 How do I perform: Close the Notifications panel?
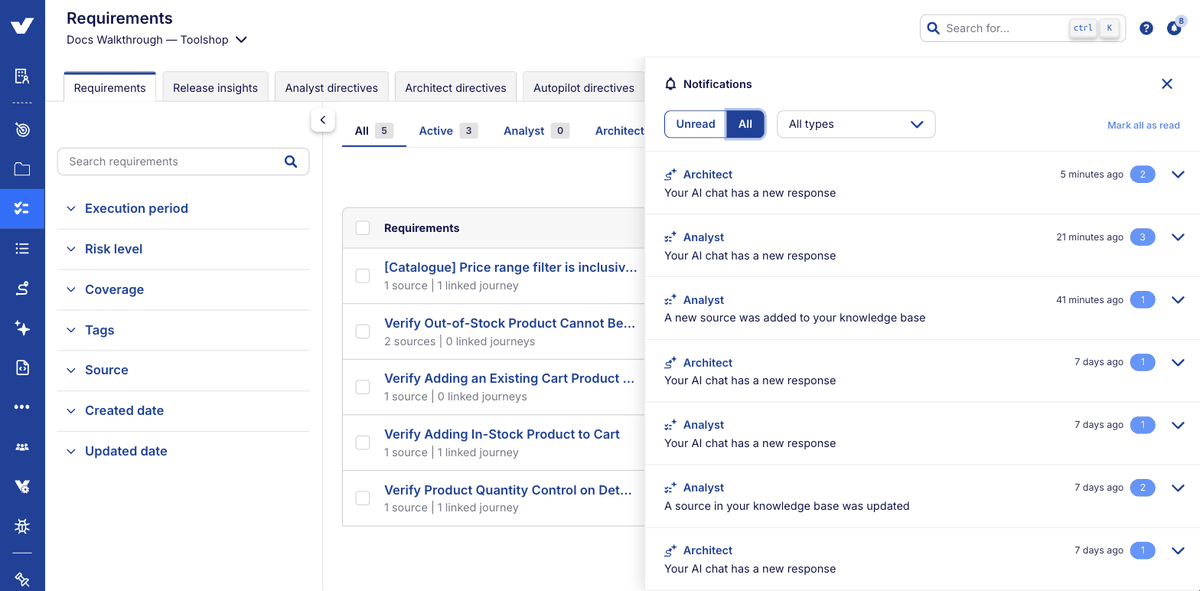point(1167,84)
